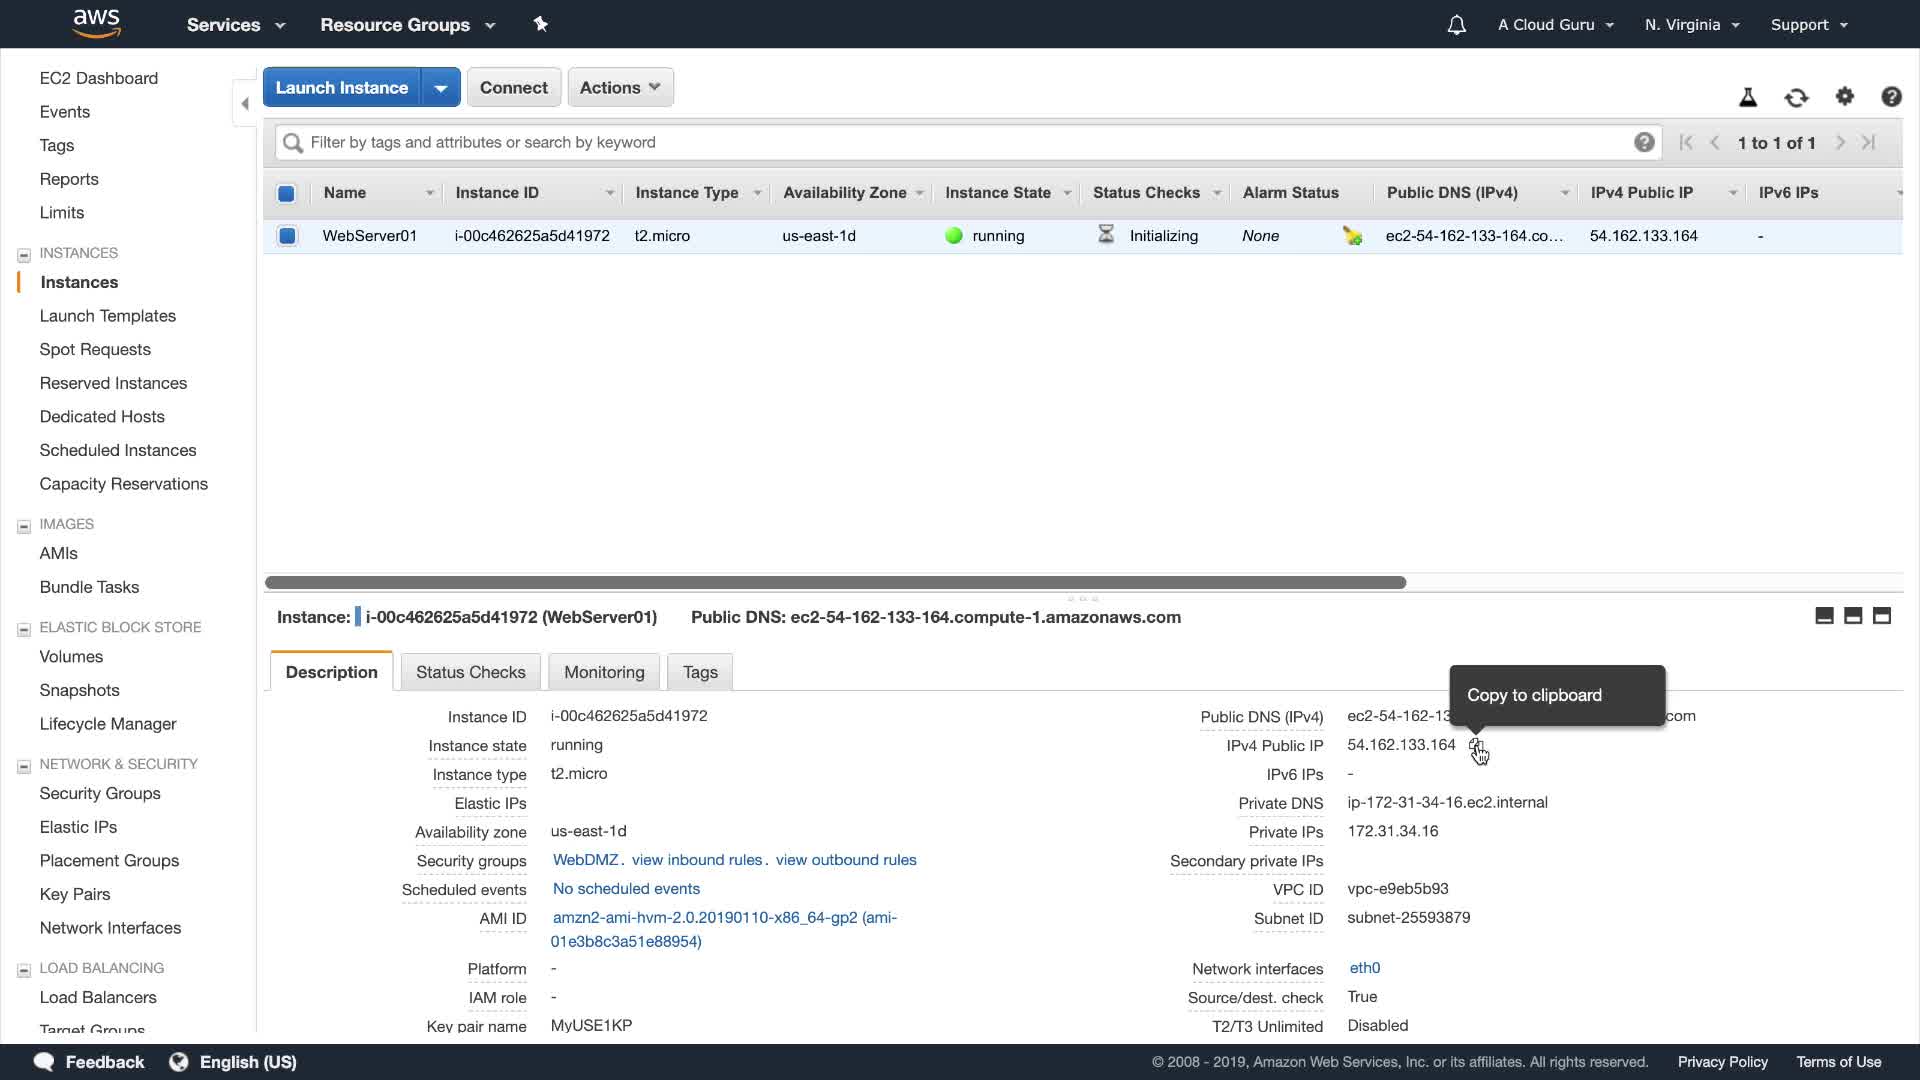Open table settings gear icon

1845,96
